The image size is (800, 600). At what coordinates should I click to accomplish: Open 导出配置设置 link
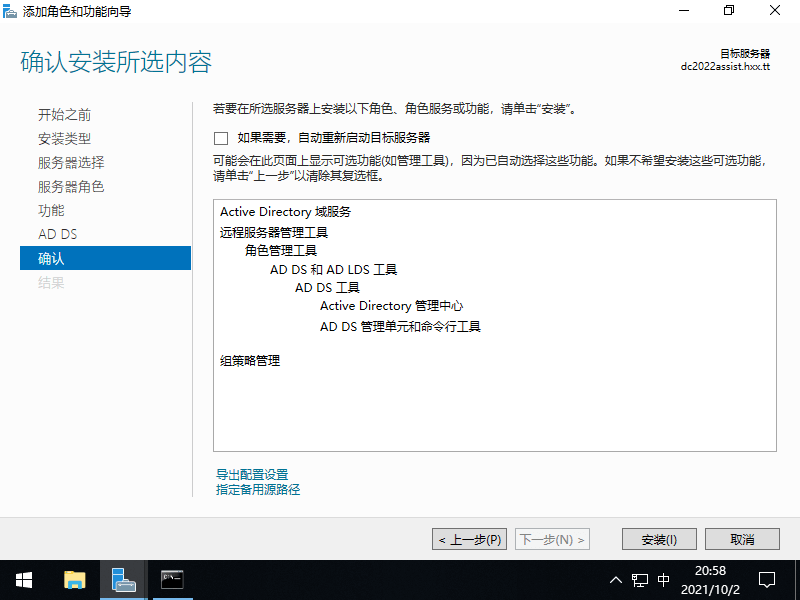pyautogui.click(x=252, y=474)
